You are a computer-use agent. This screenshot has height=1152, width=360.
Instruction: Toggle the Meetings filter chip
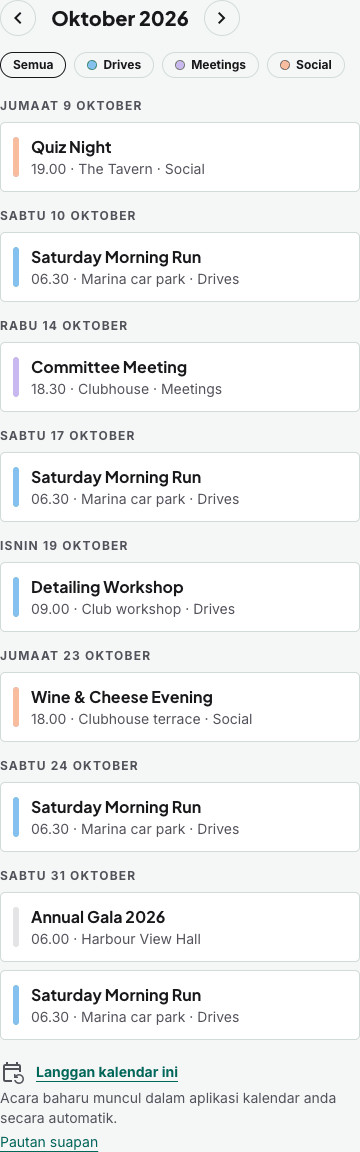210,65
